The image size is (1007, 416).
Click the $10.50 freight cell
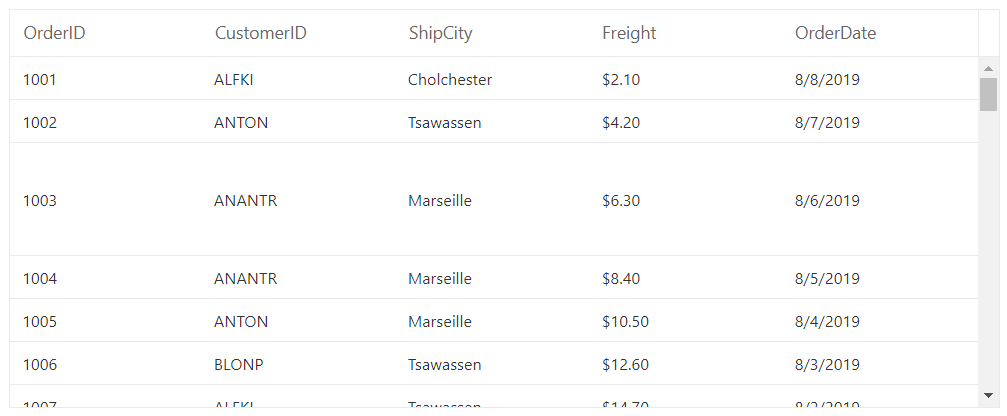coord(686,321)
